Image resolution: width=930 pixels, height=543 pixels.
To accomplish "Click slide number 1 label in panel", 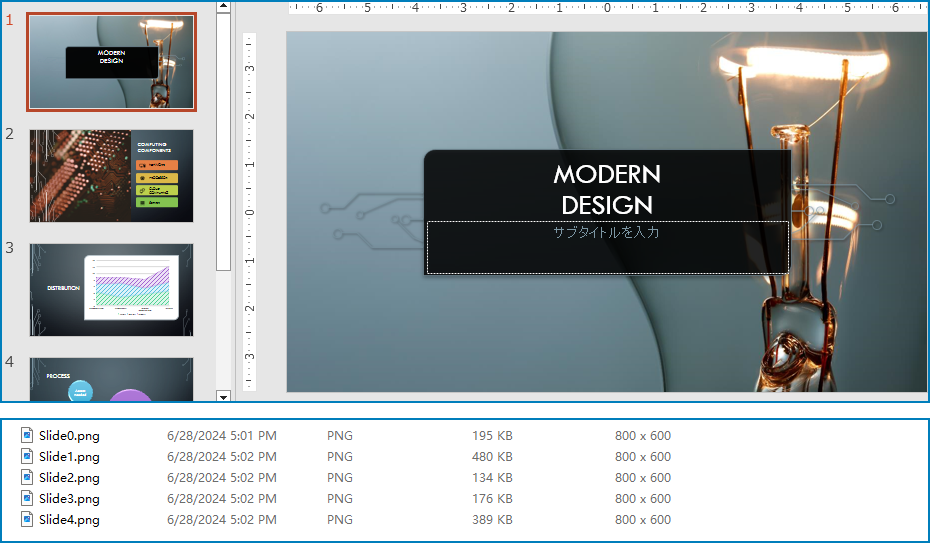I will pyautogui.click(x=9, y=20).
